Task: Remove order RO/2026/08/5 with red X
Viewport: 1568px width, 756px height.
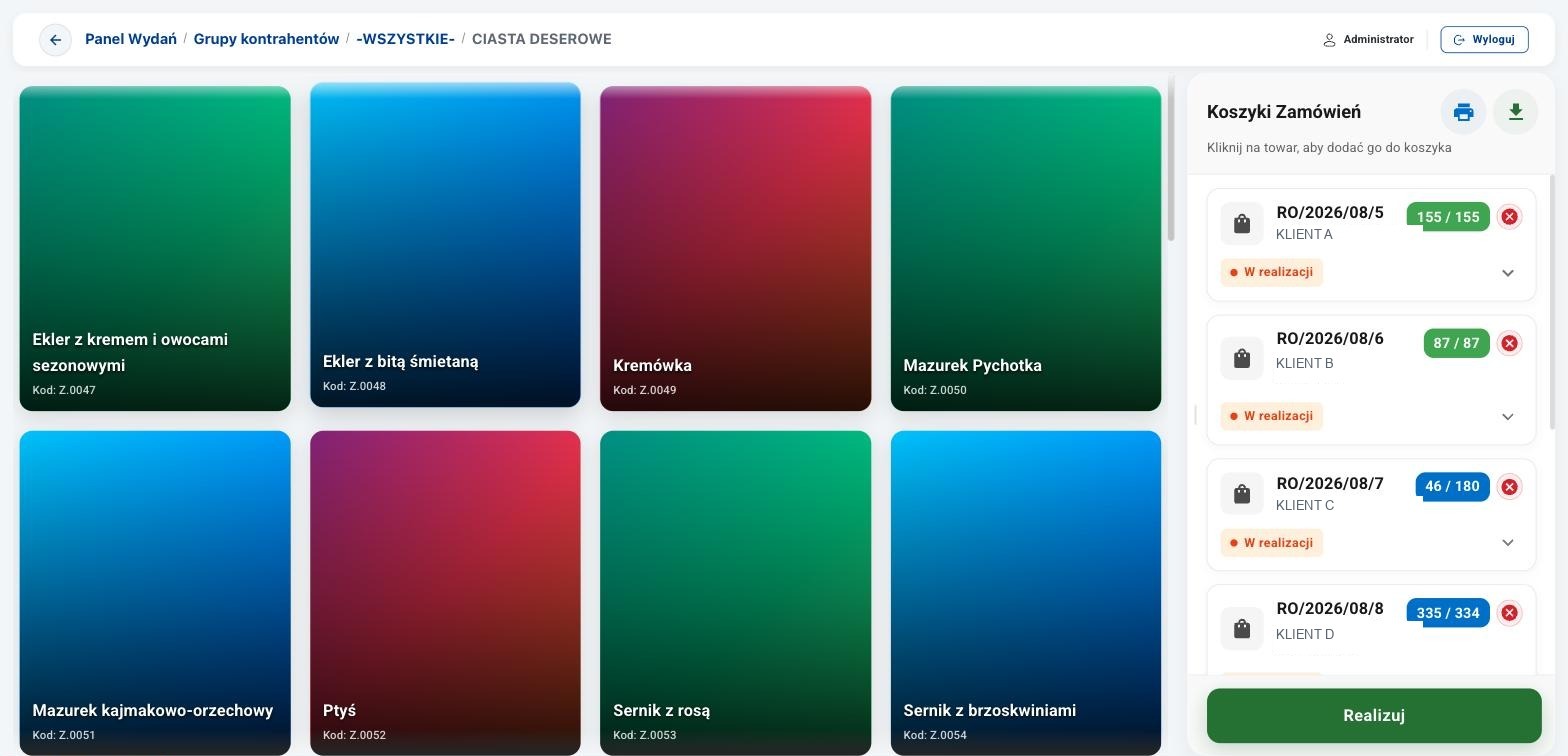Action: [x=1510, y=217]
